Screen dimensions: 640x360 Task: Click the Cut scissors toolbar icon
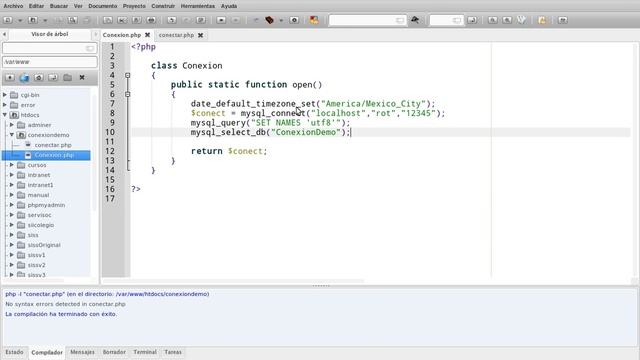click(x=122, y=20)
